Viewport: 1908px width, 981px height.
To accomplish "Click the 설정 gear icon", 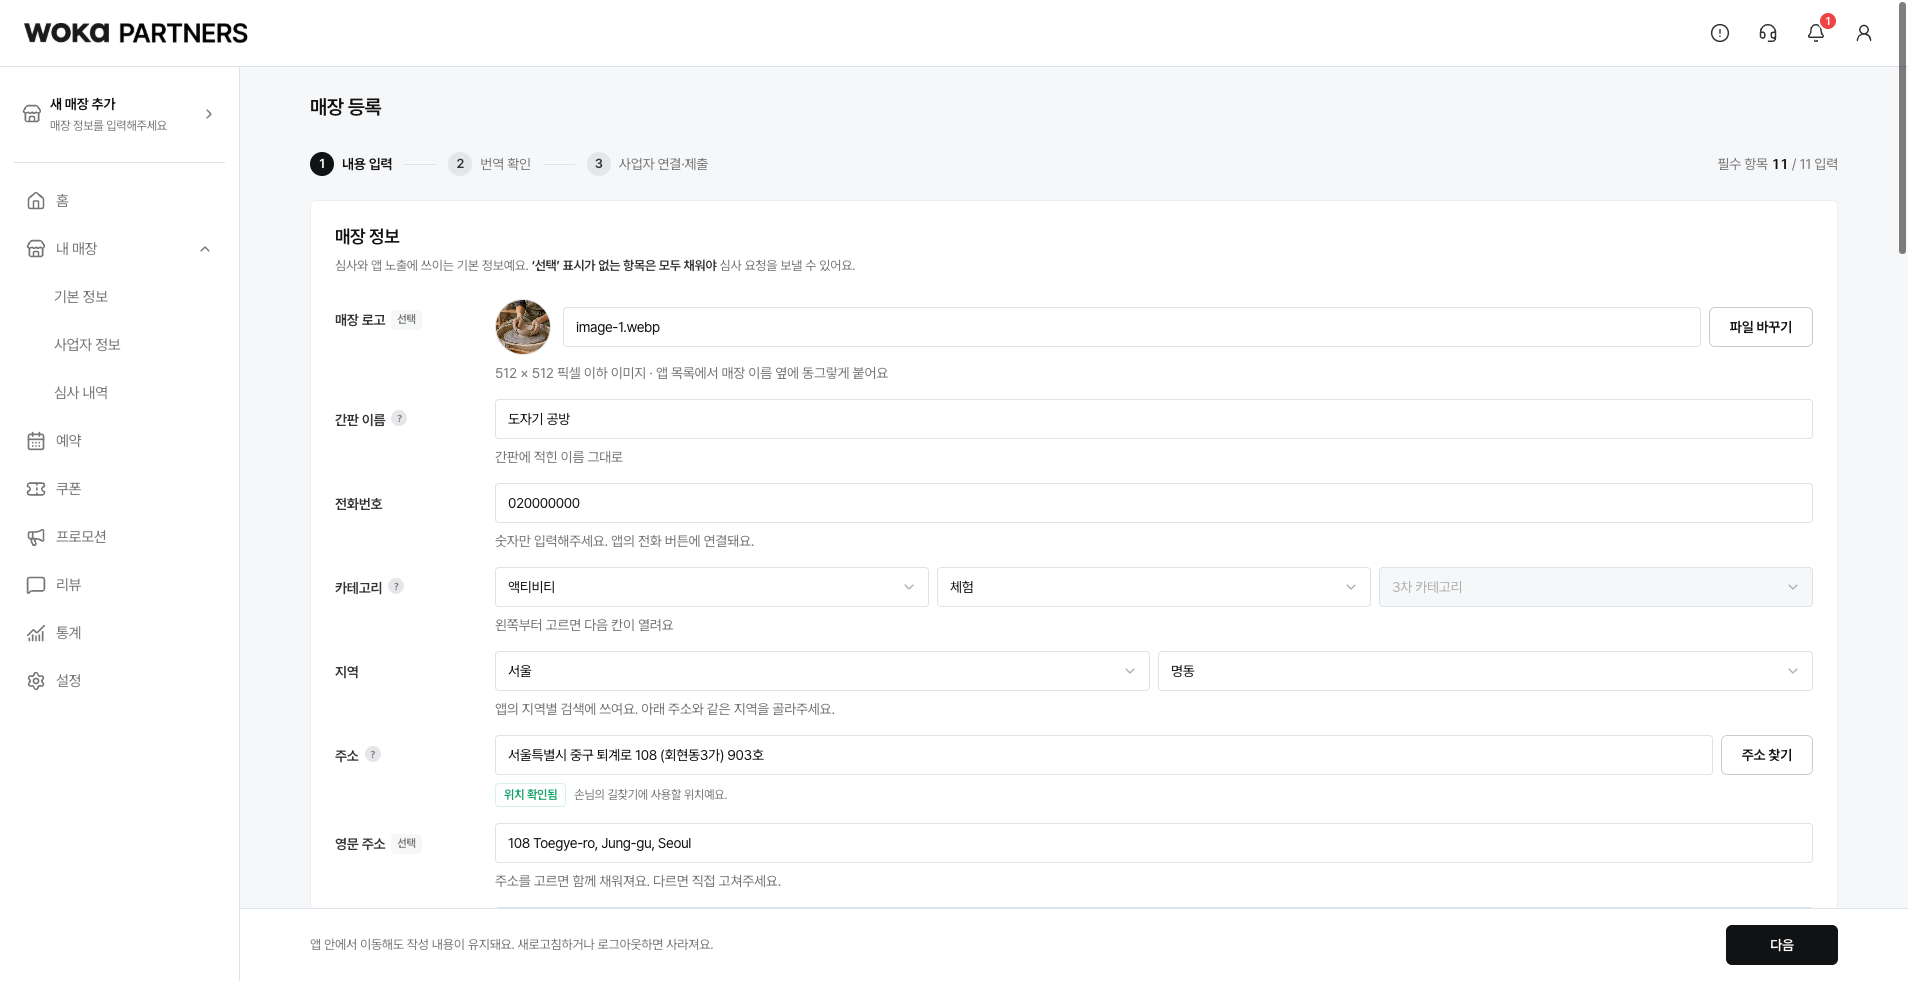I will (x=36, y=681).
